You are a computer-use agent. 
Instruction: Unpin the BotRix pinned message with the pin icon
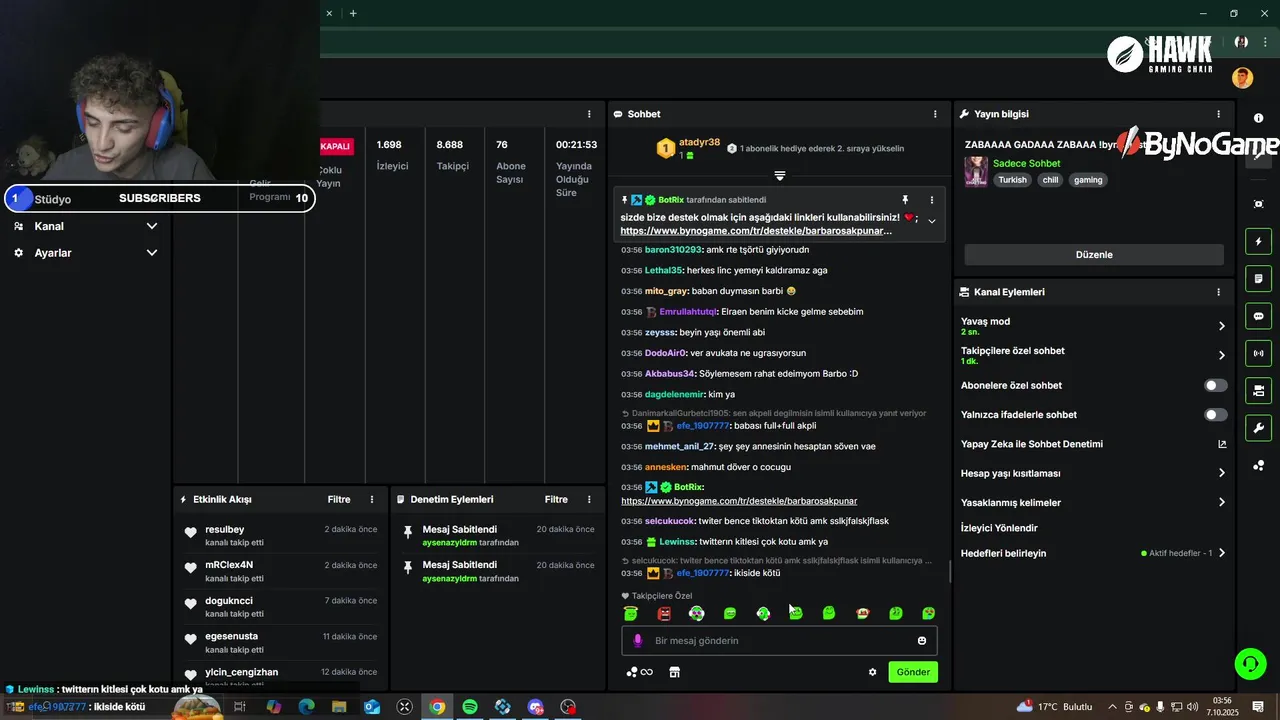[x=905, y=200]
